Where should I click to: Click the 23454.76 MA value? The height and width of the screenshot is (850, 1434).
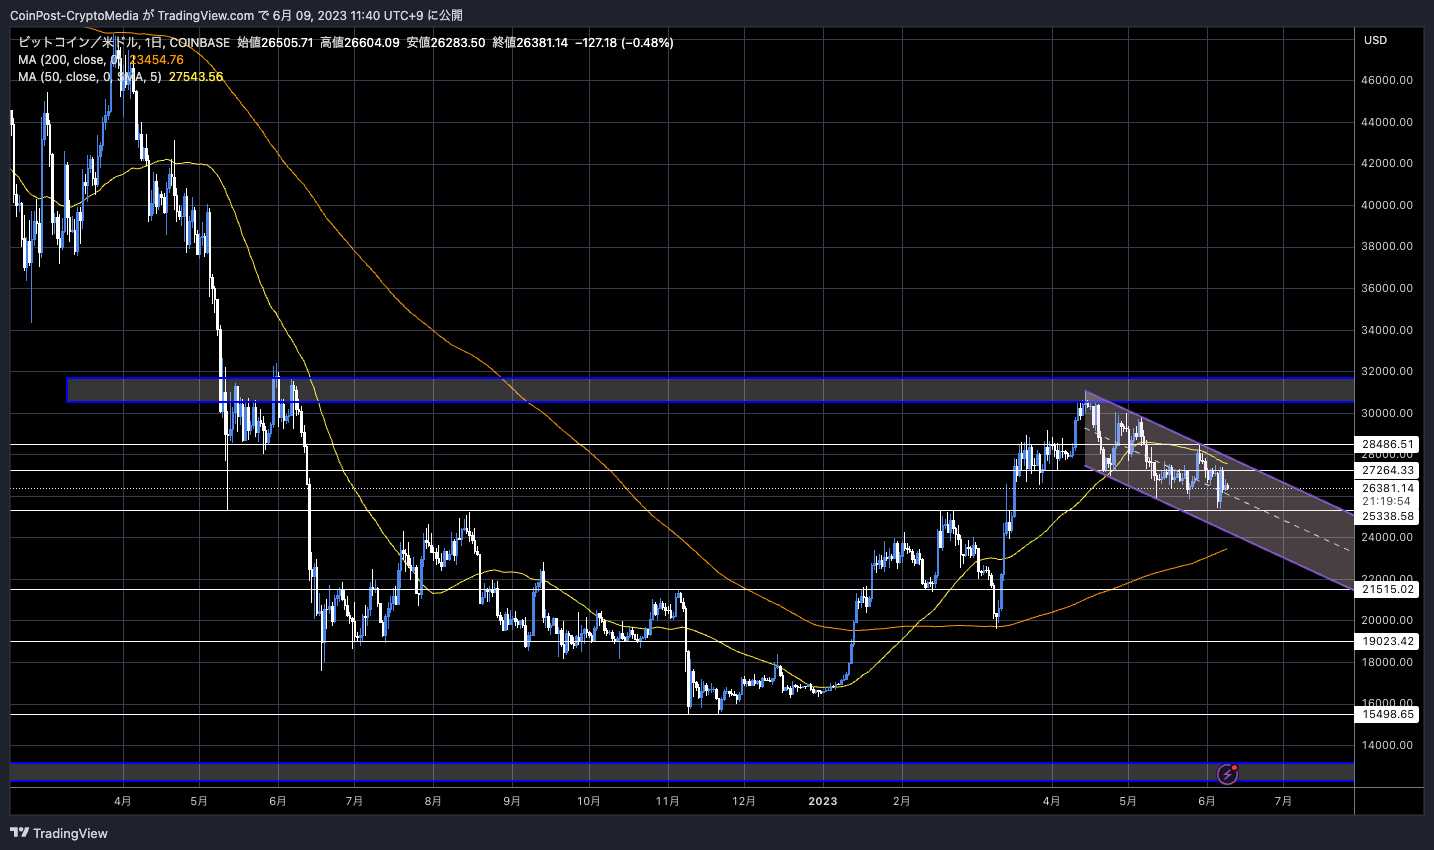pyautogui.click(x=156, y=60)
